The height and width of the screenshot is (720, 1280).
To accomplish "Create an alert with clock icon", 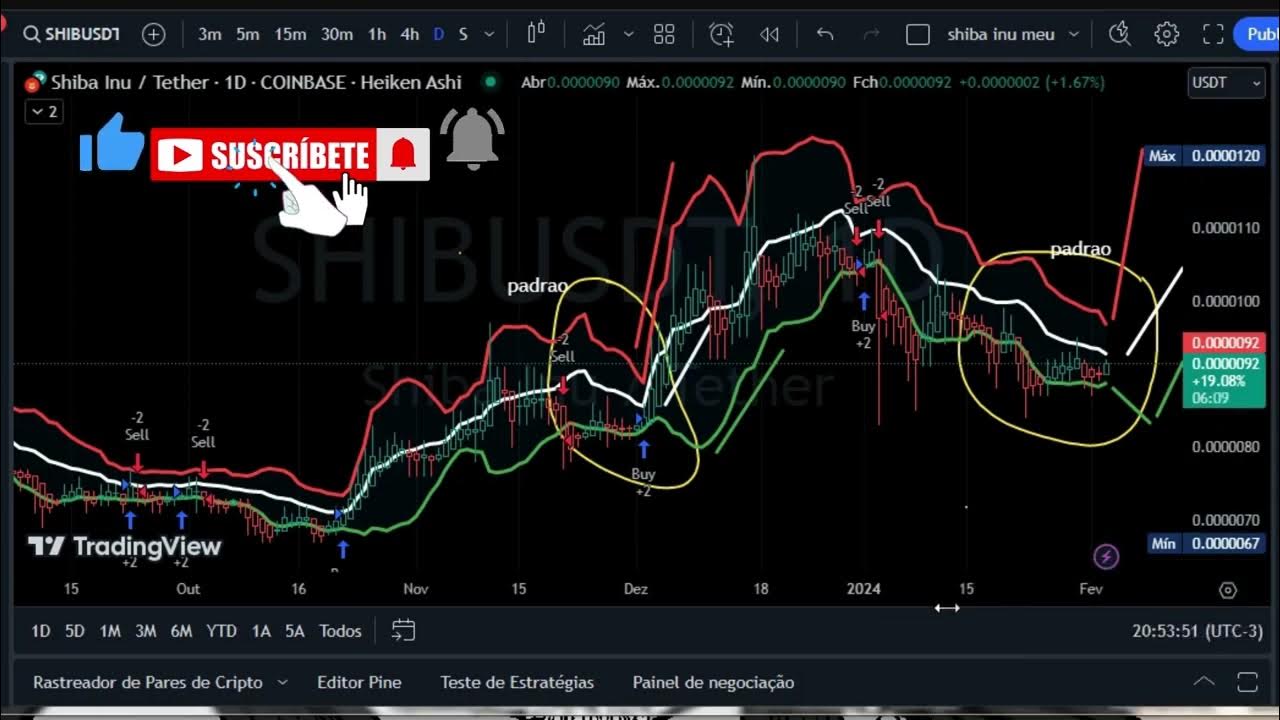I will tap(721, 34).
